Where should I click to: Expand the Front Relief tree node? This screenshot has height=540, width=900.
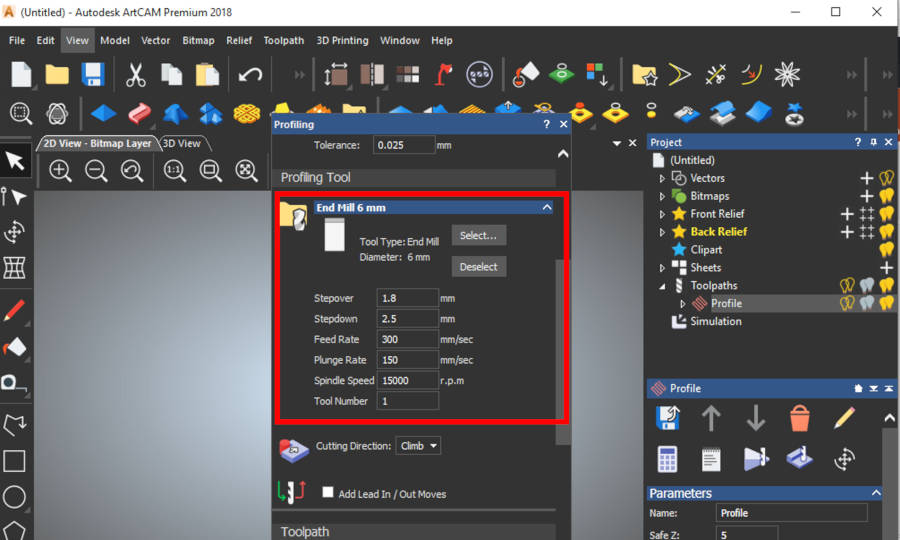(x=662, y=214)
